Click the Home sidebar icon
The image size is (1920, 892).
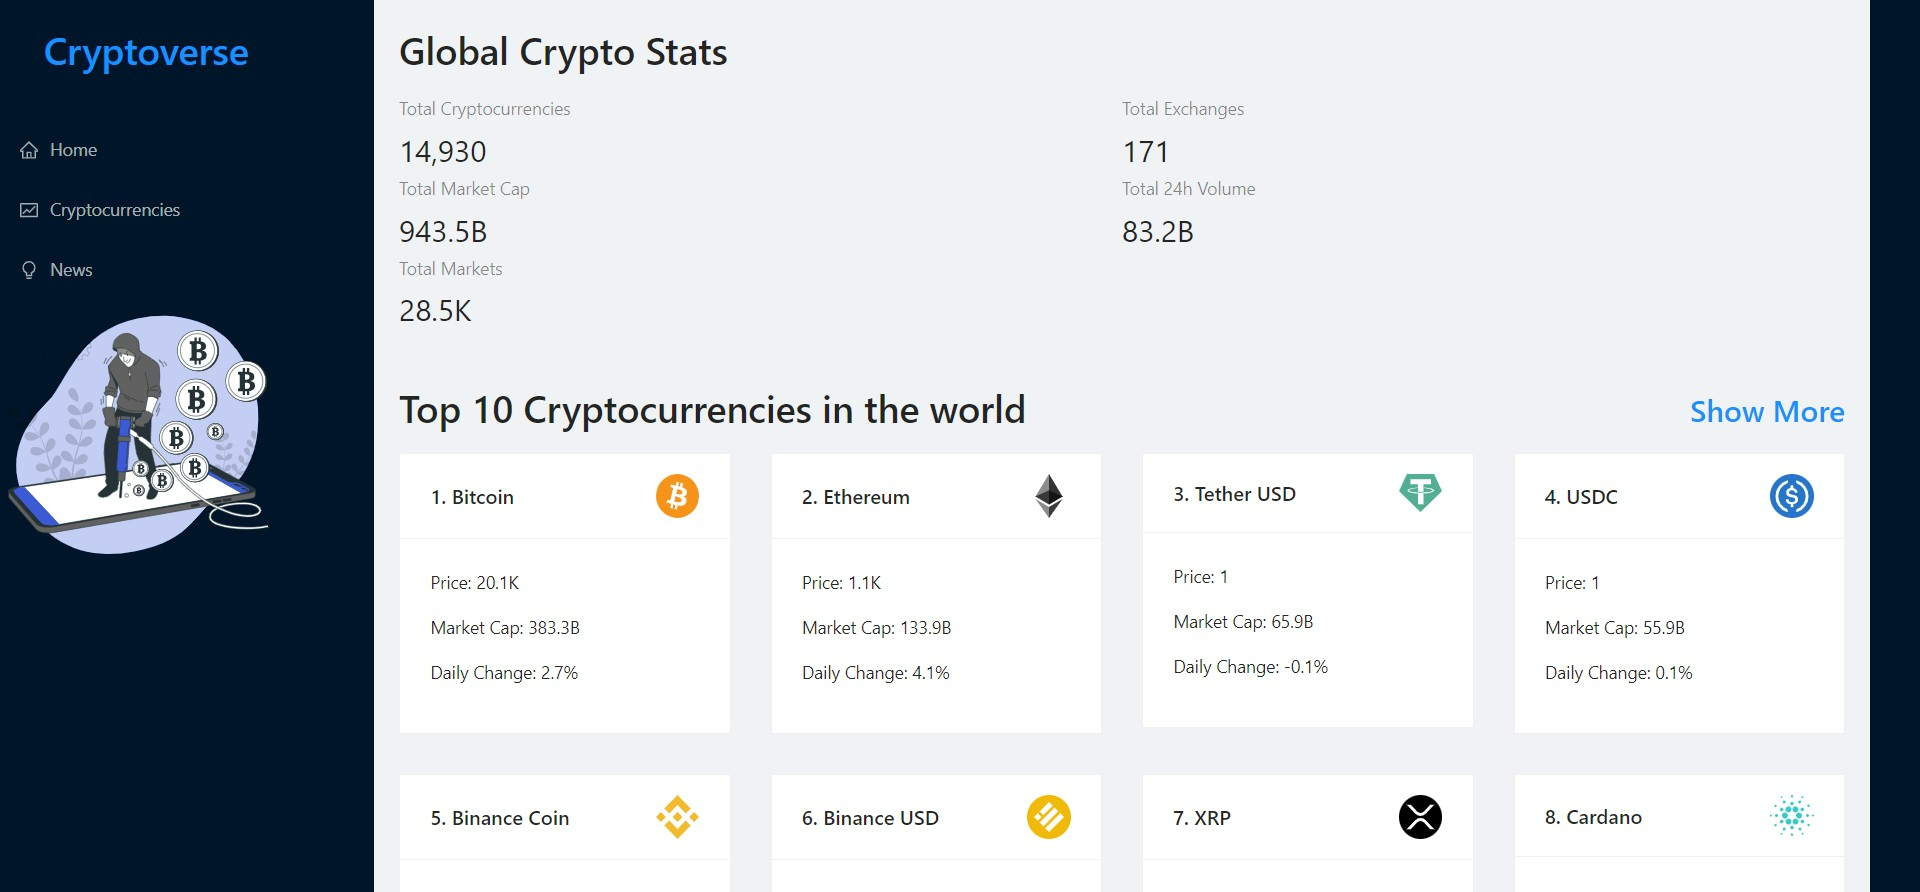tap(28, 149)
